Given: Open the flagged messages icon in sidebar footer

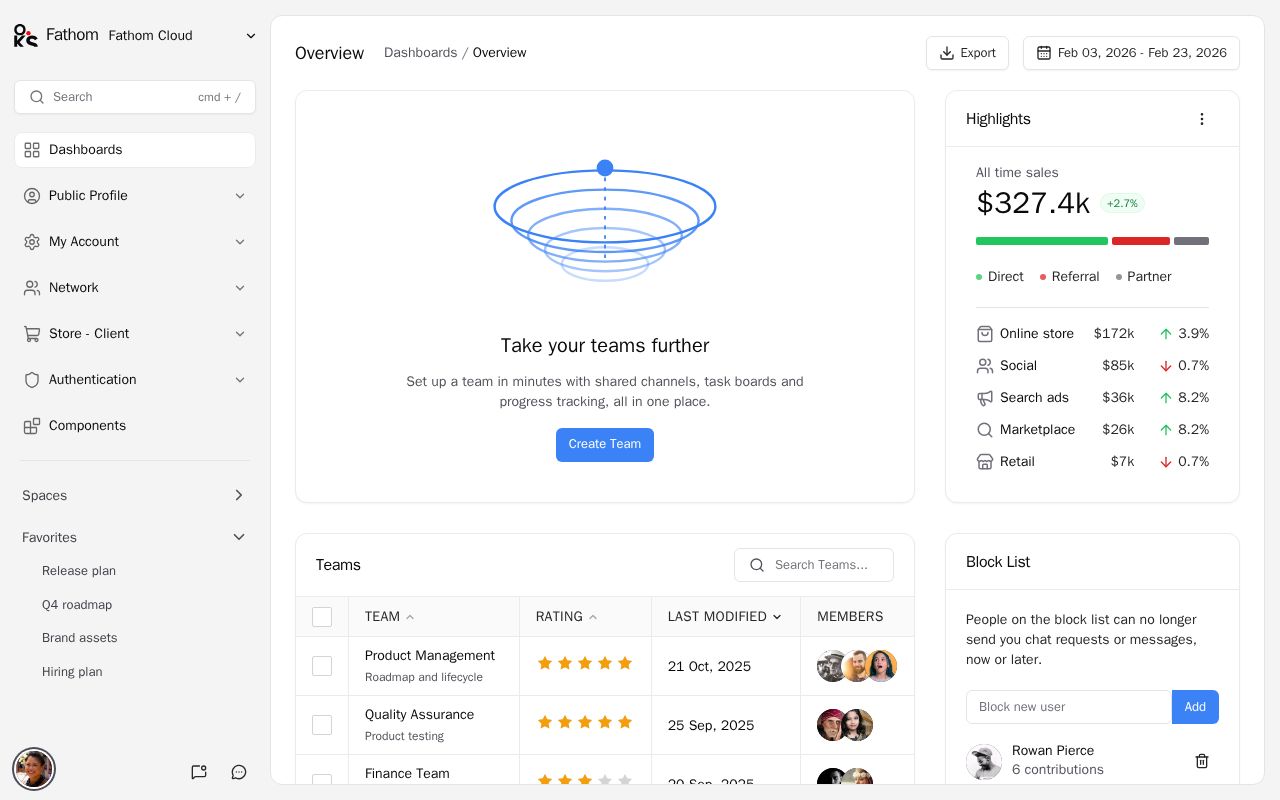Looking at the screenshot, I should 199,772.
